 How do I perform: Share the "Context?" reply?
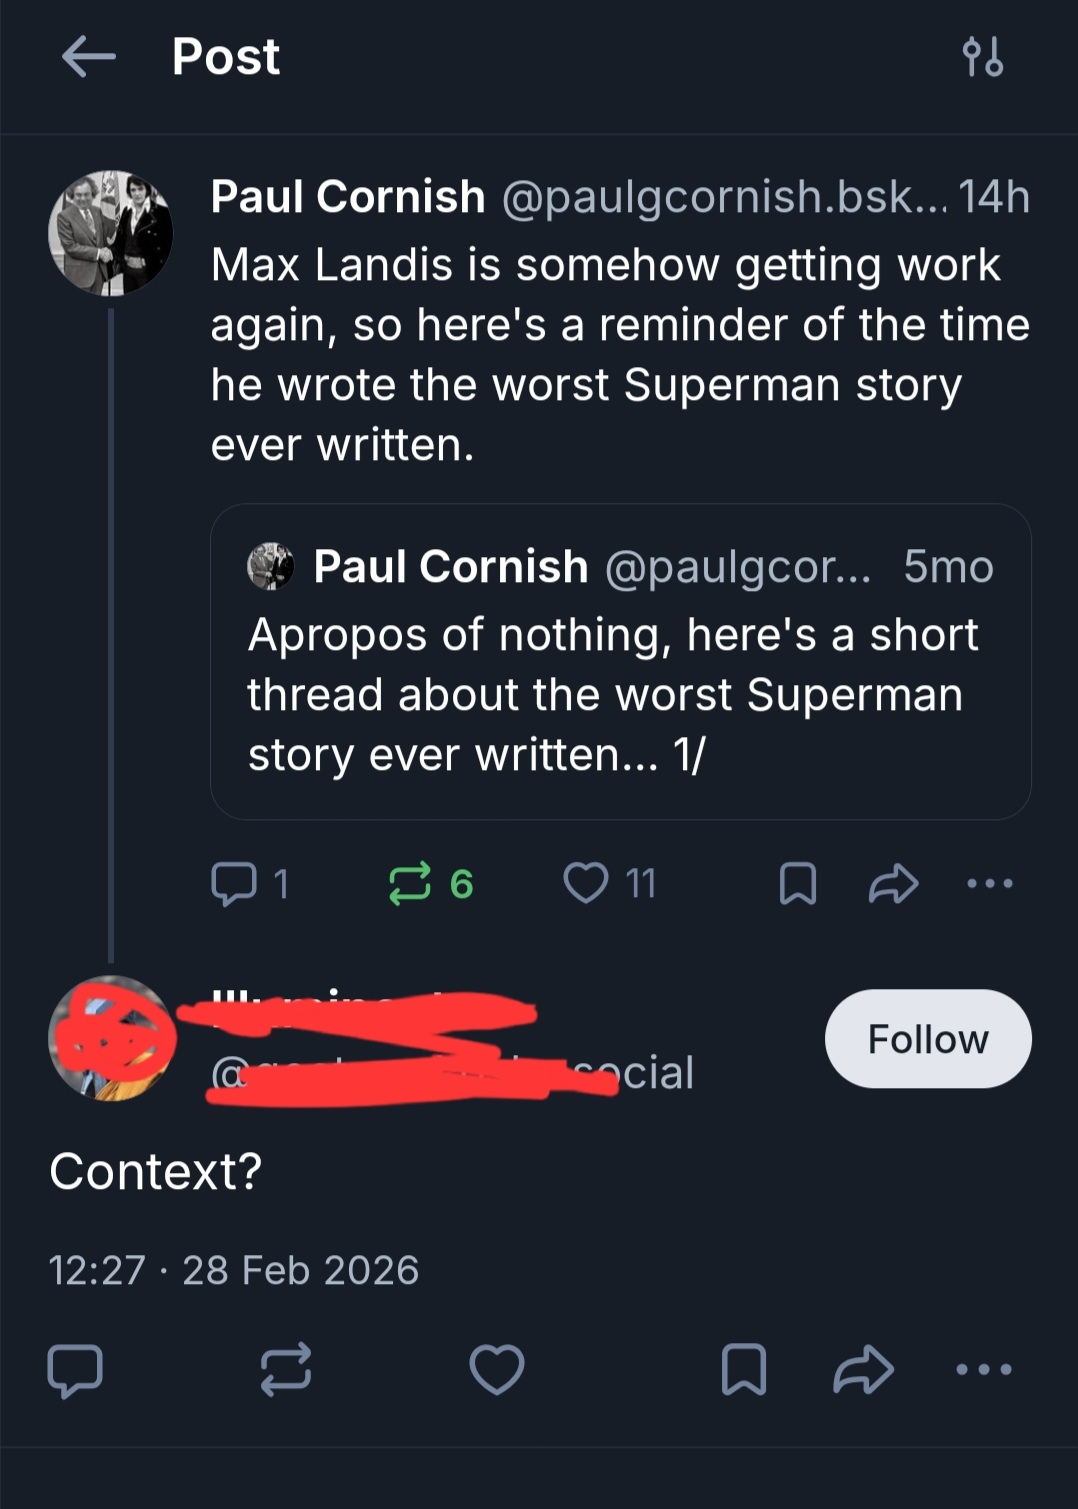click(863, 1369)
